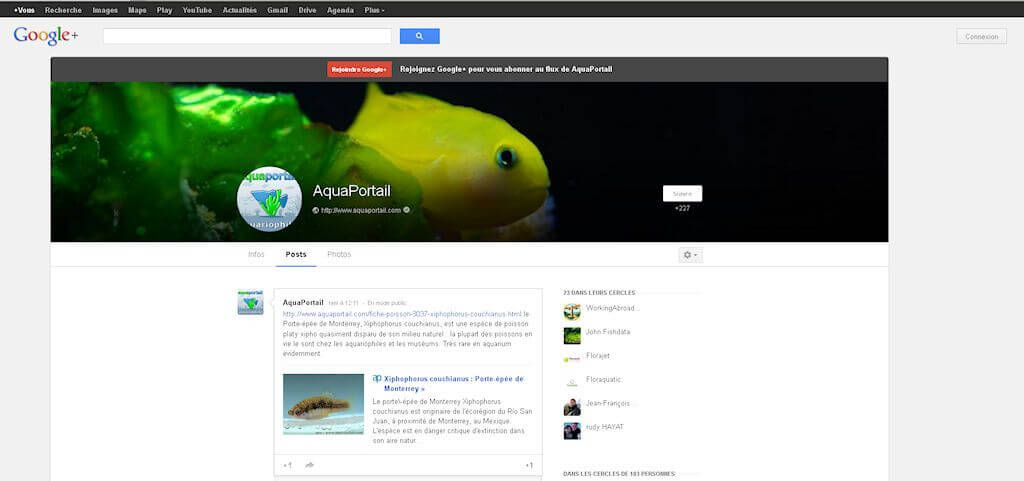The image size is (1024, 481).
Task: Open the Jean-François profile name
Action: pos(609,403)
